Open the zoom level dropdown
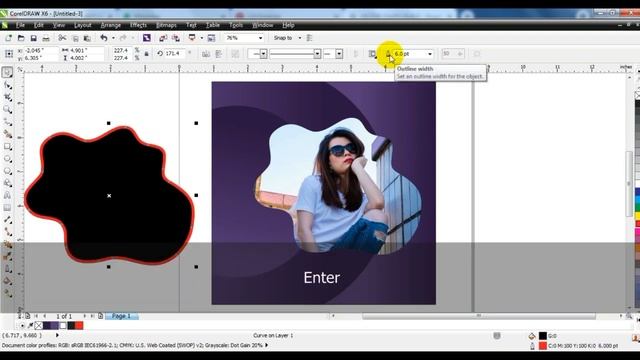This screenshot has height=360, width=640. 260,38
